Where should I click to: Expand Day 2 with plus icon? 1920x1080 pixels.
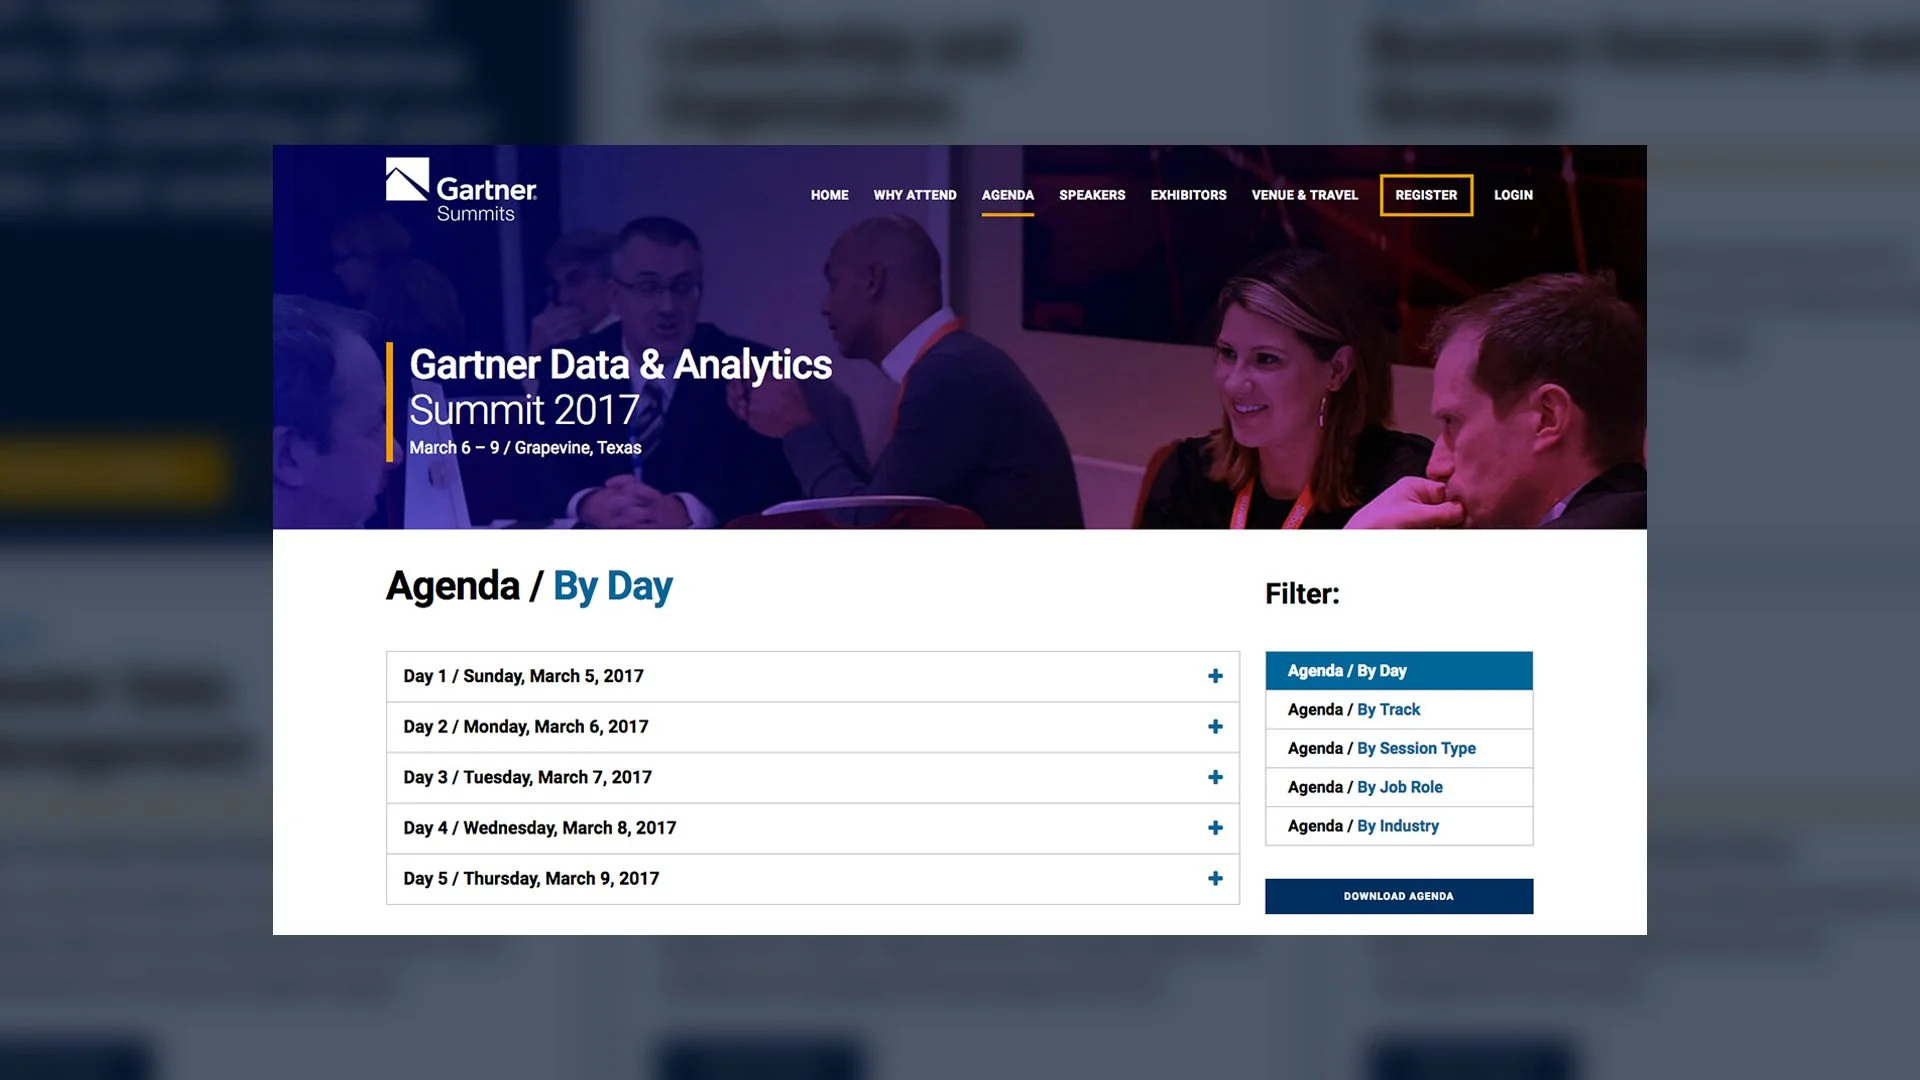pyautogui.click(x=1215, y=727)
